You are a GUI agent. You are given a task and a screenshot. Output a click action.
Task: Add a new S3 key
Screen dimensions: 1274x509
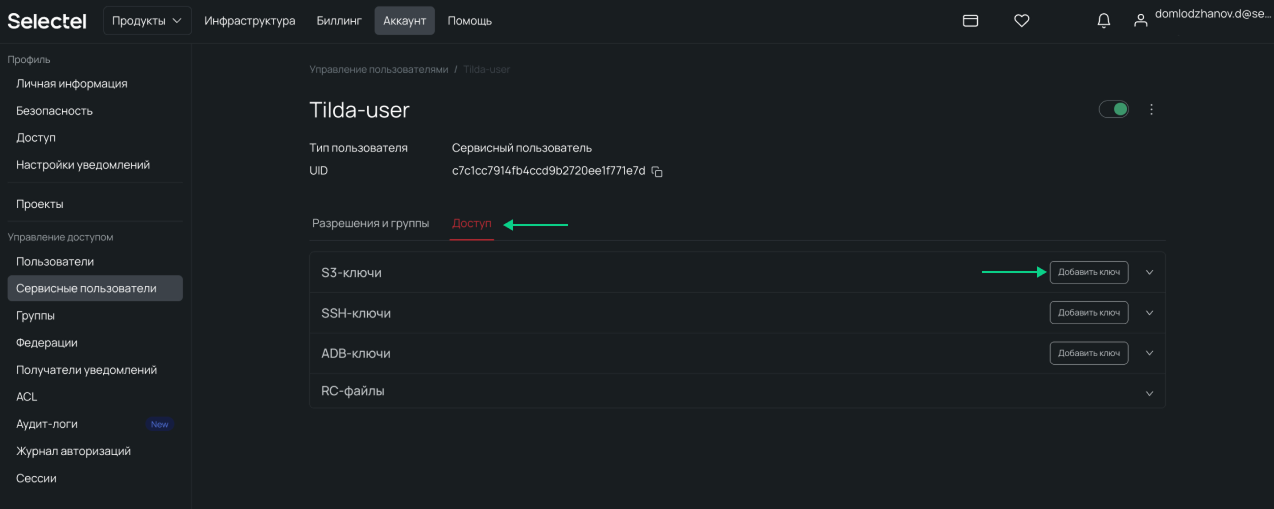tap(1088, 272)
